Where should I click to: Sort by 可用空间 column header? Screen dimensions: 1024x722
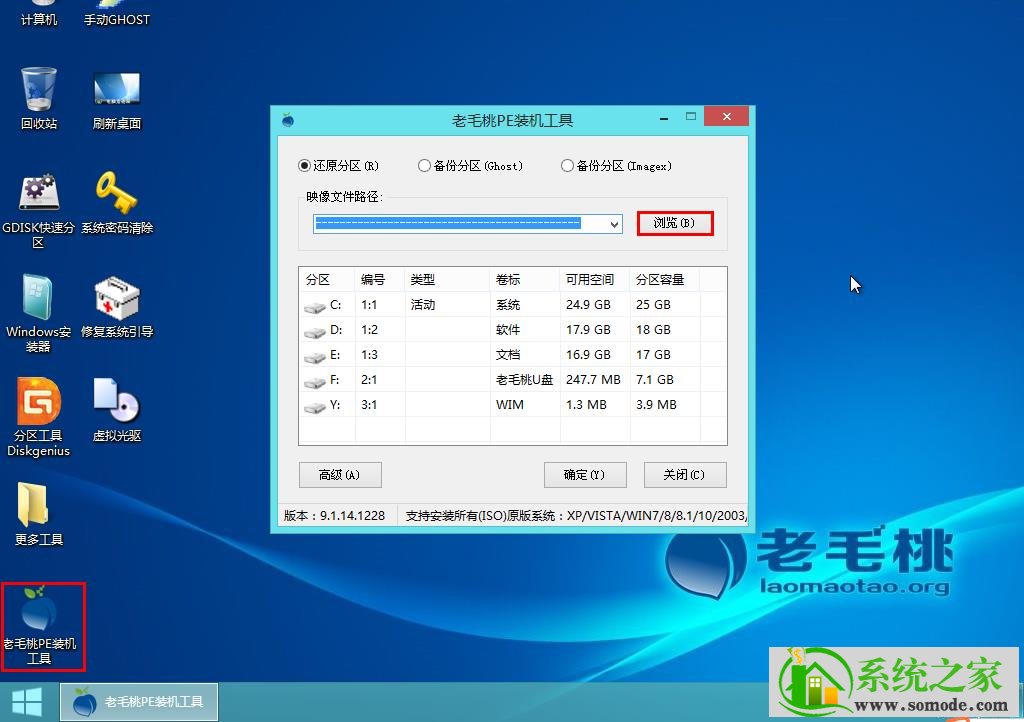pyautogui.click(x=595, y=279)
